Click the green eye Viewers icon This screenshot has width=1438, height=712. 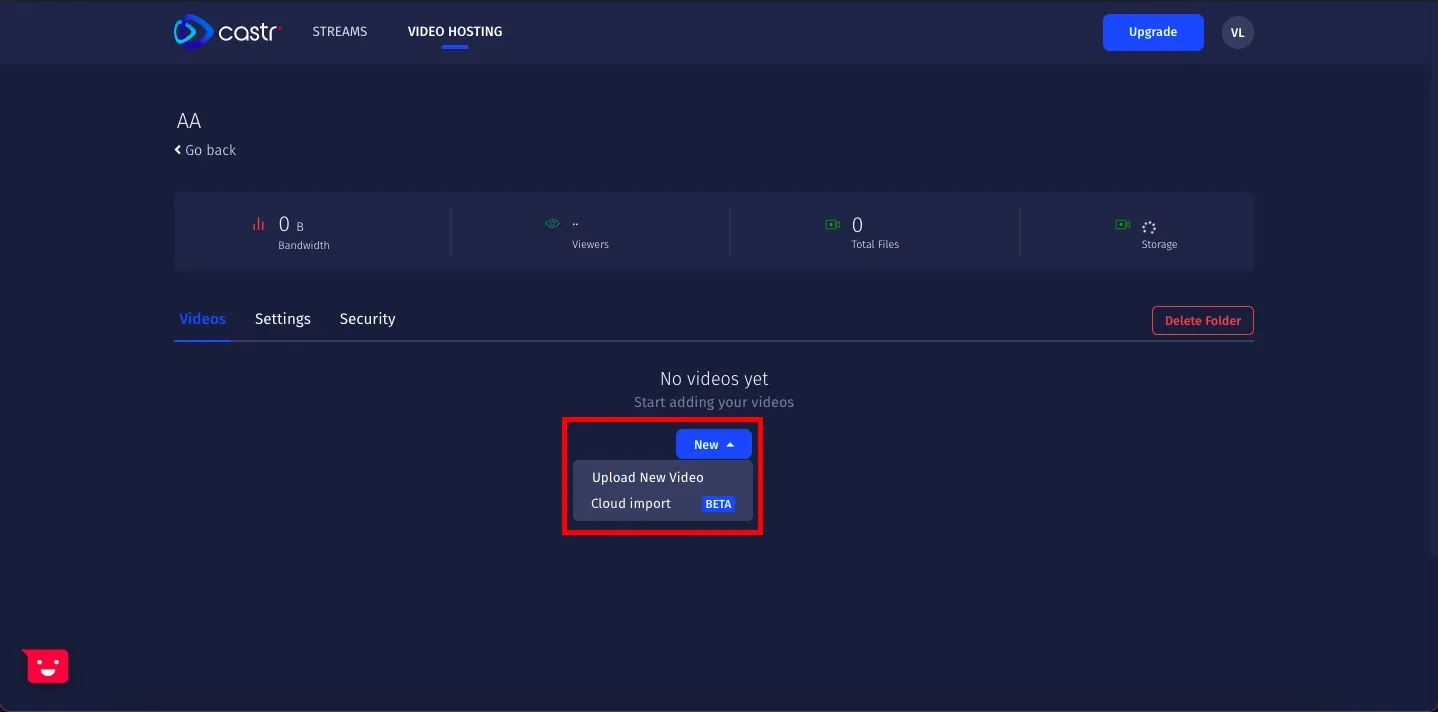[x=552, y=224]
